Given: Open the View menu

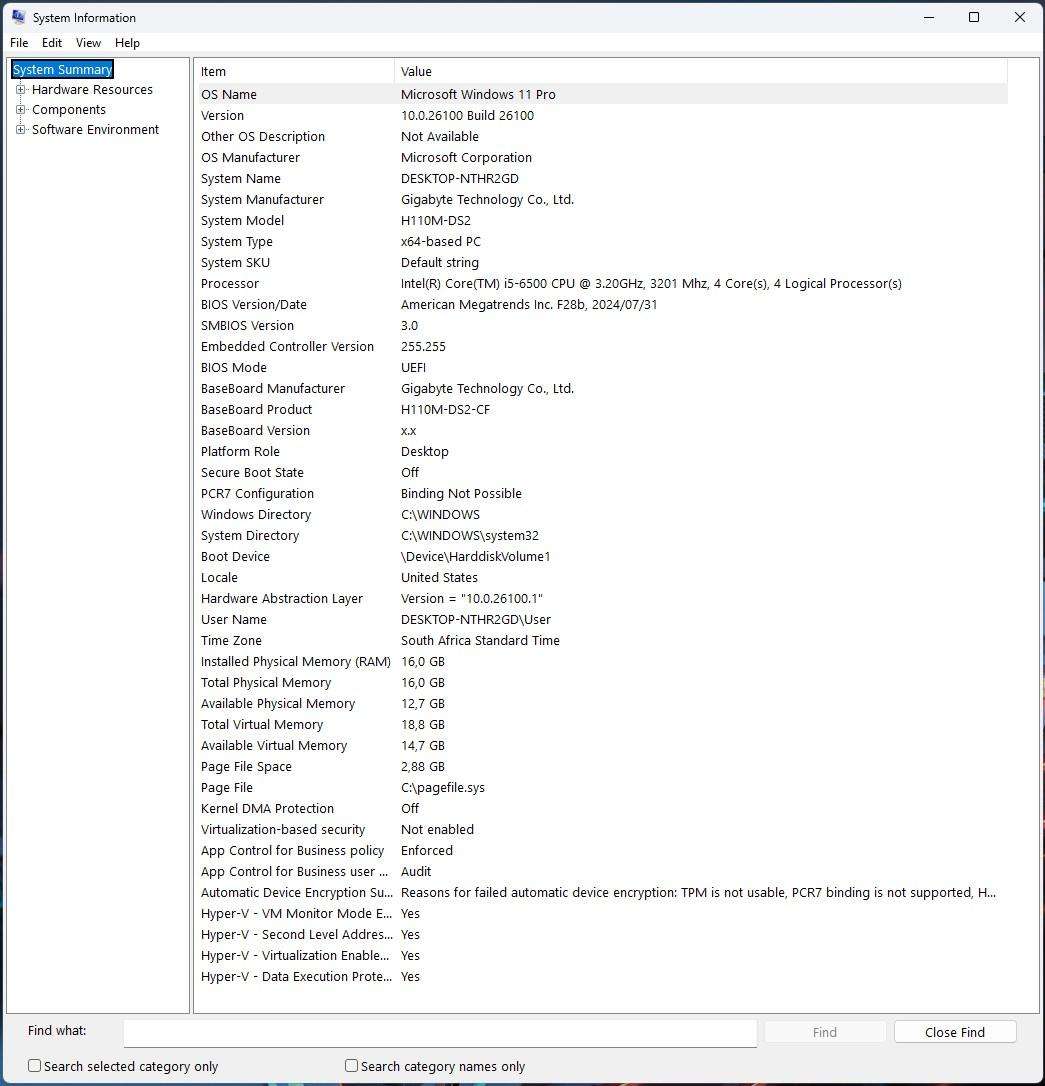Looking at the screenshot, I should pos(88,42).
